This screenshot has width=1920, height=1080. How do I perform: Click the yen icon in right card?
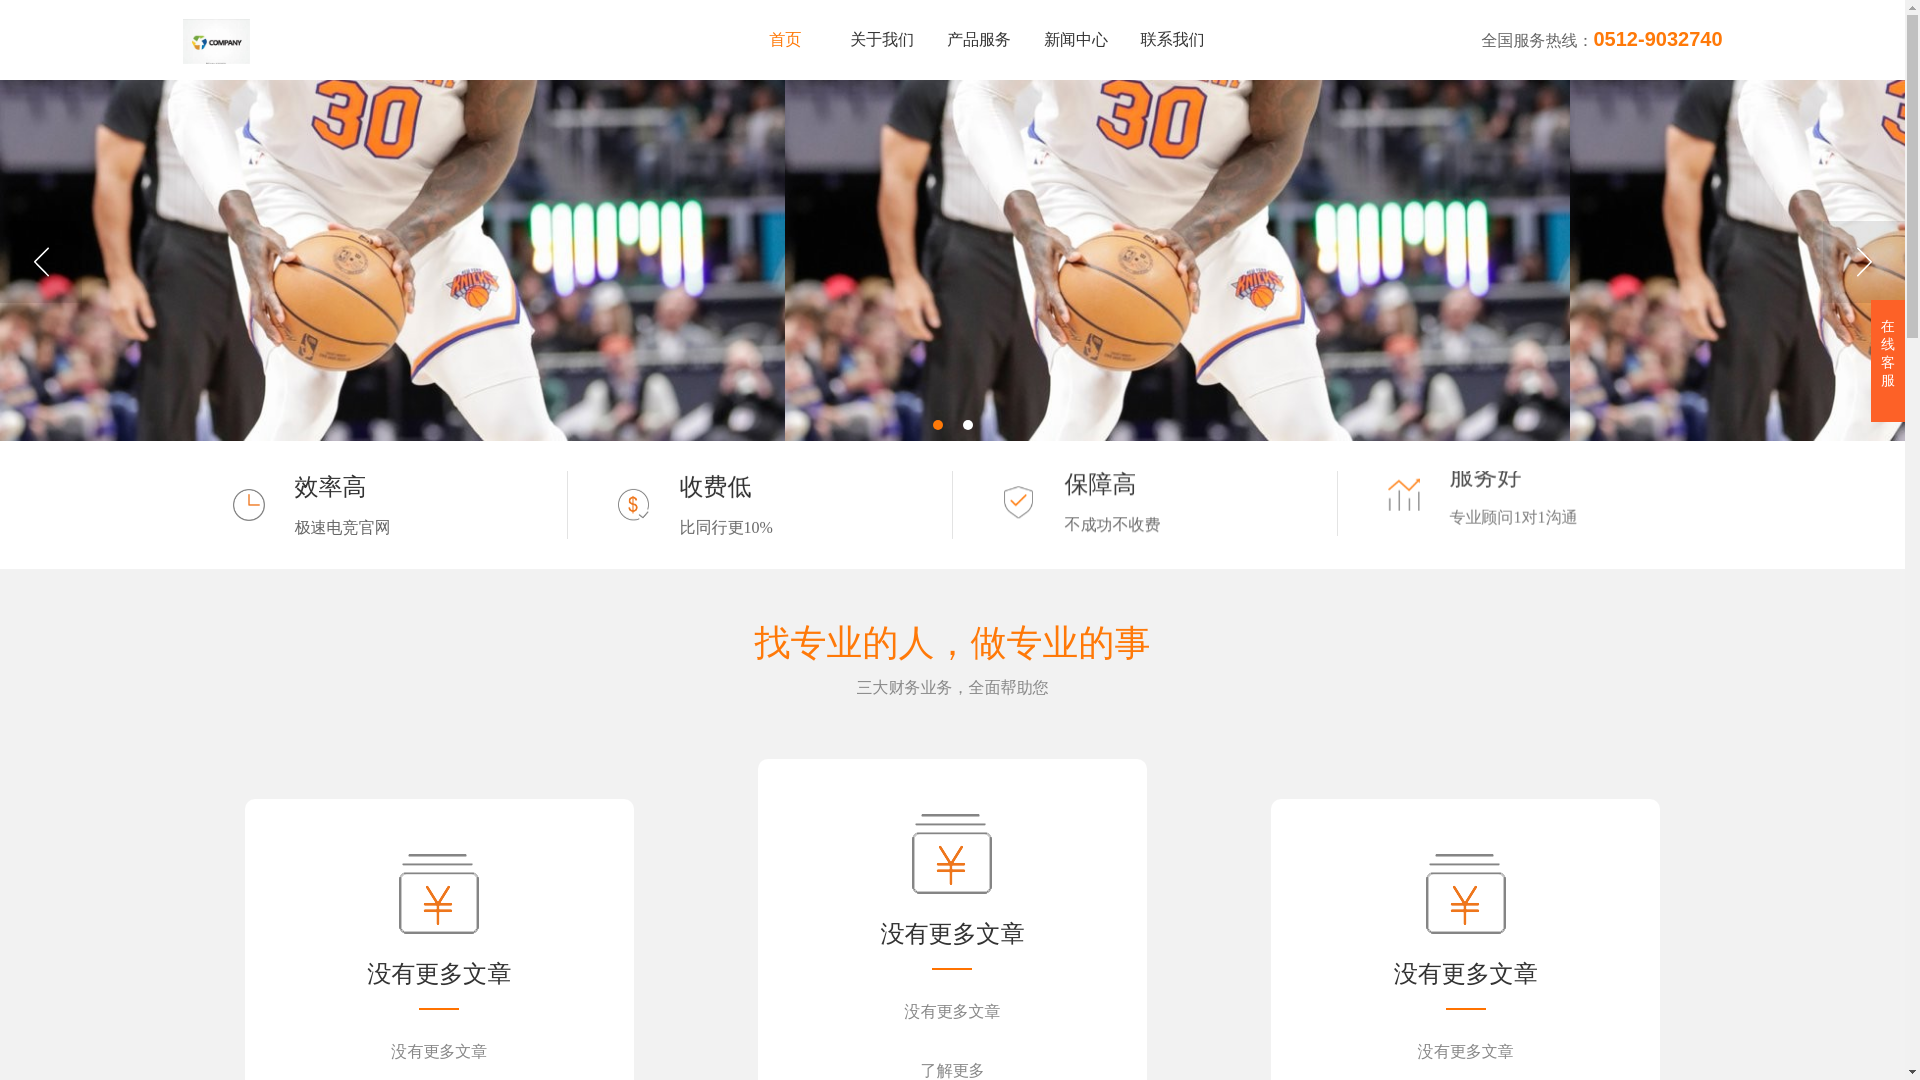pyautogui.click(x=1465, y=893)
